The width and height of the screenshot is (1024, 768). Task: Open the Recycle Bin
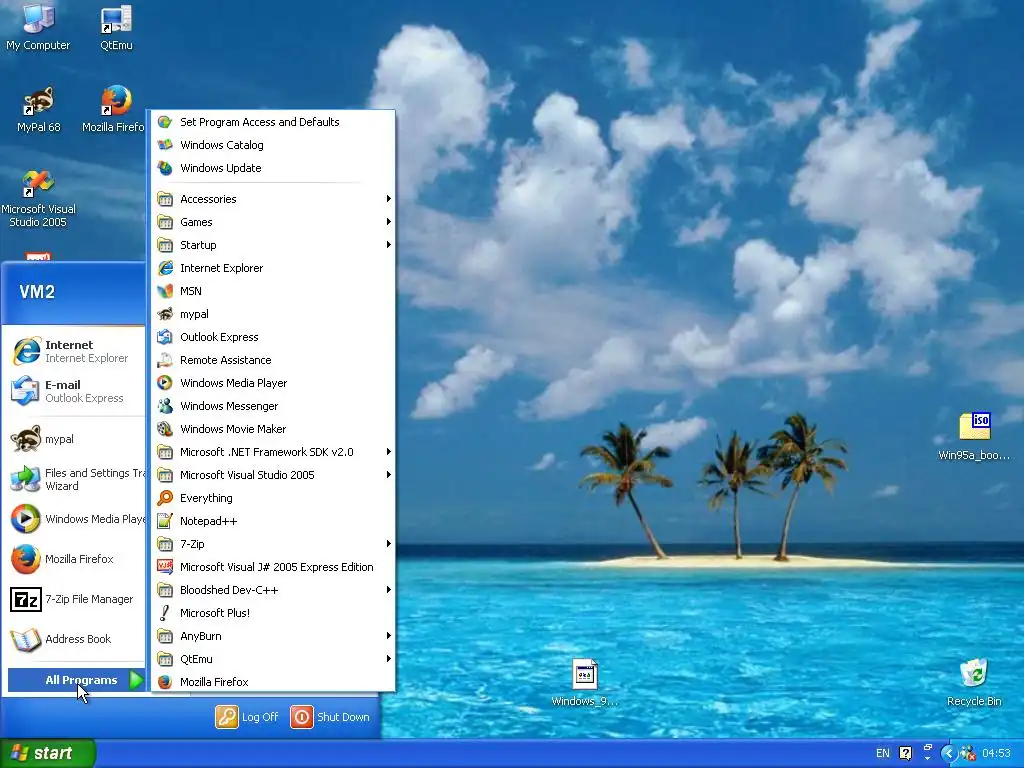974,682
